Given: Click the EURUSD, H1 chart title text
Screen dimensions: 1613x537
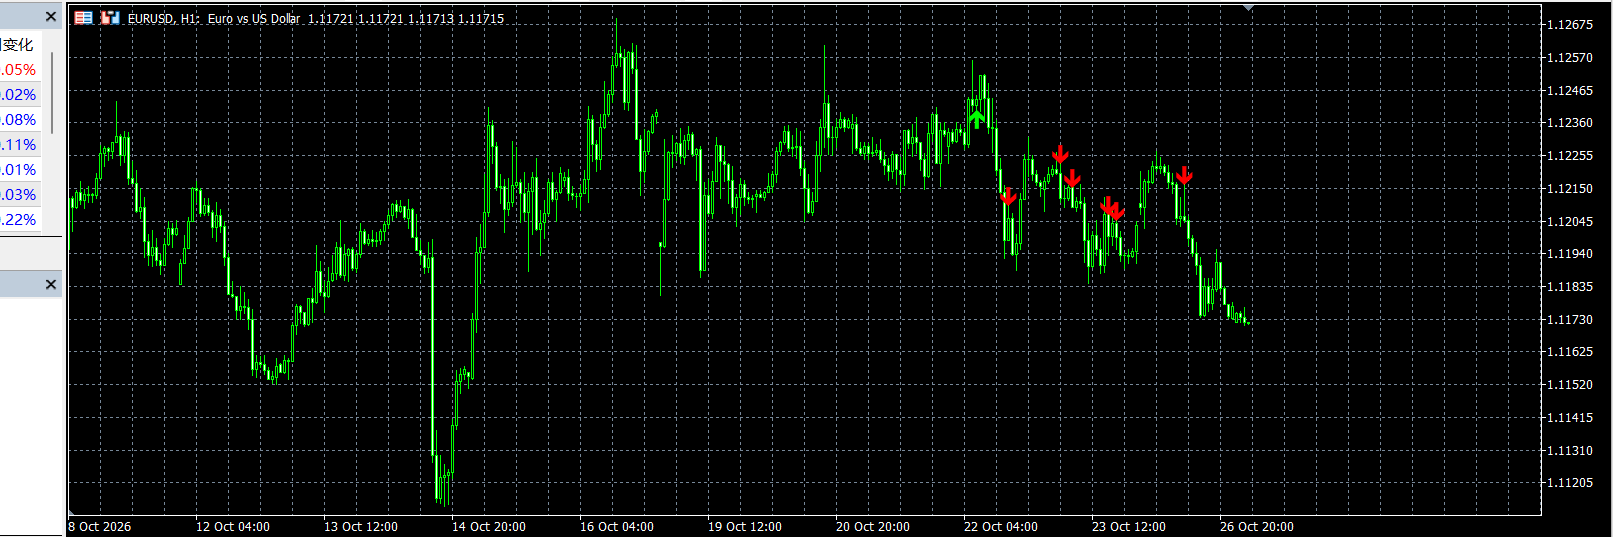Looking at the screenshot, I should 165,19.
